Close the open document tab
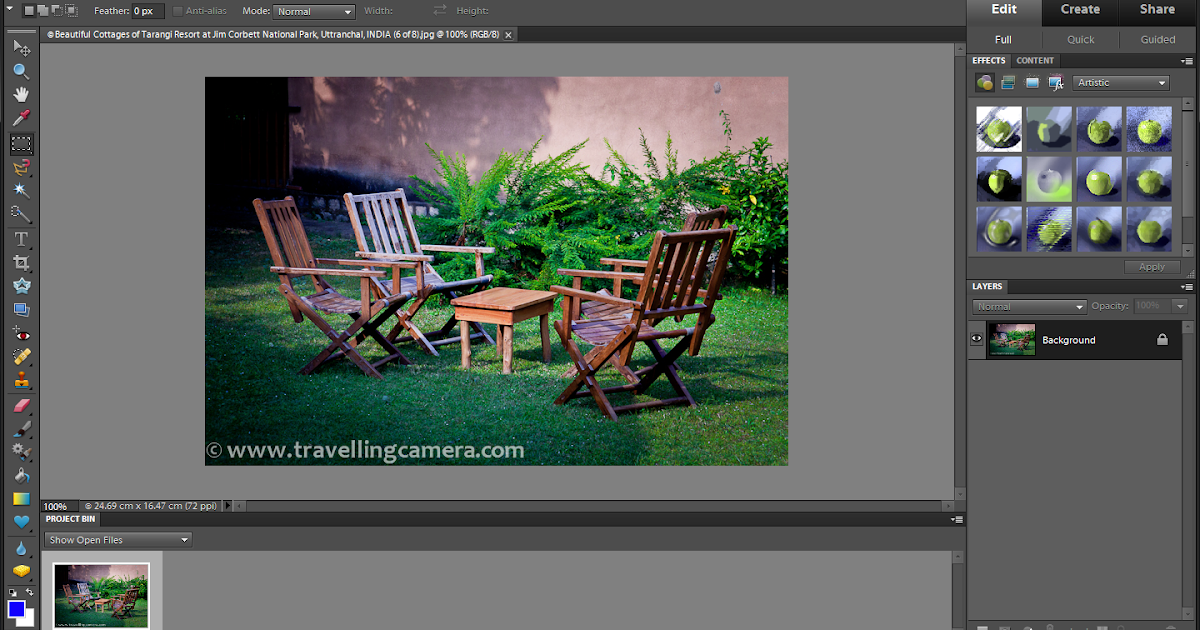 point(508,34)
